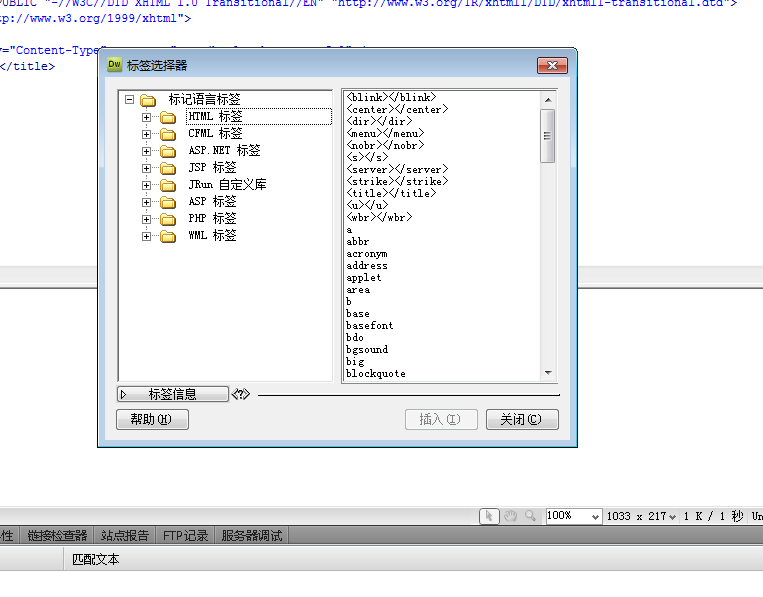
Task: Click the tag info <?> icon
Action: 240,395
